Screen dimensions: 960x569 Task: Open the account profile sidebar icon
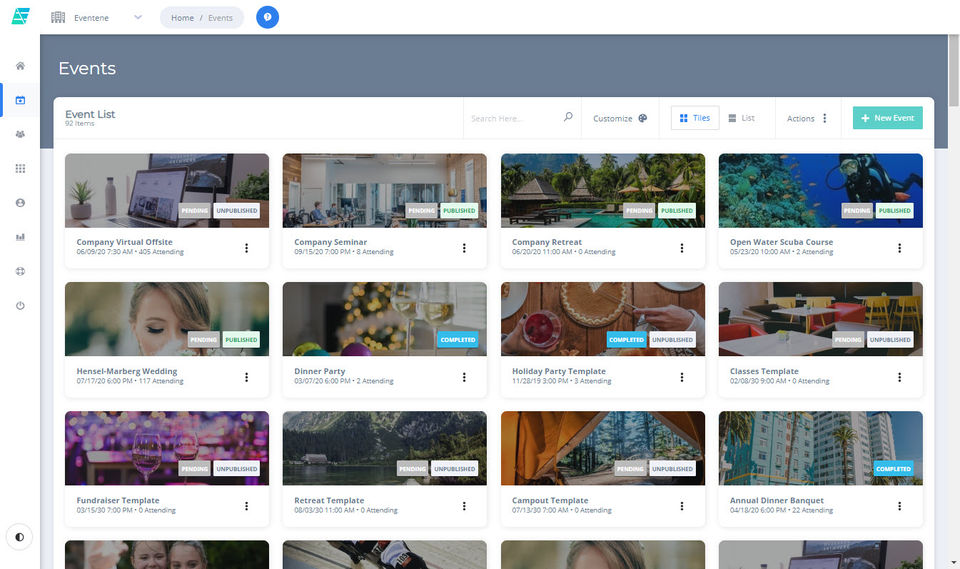20,203
